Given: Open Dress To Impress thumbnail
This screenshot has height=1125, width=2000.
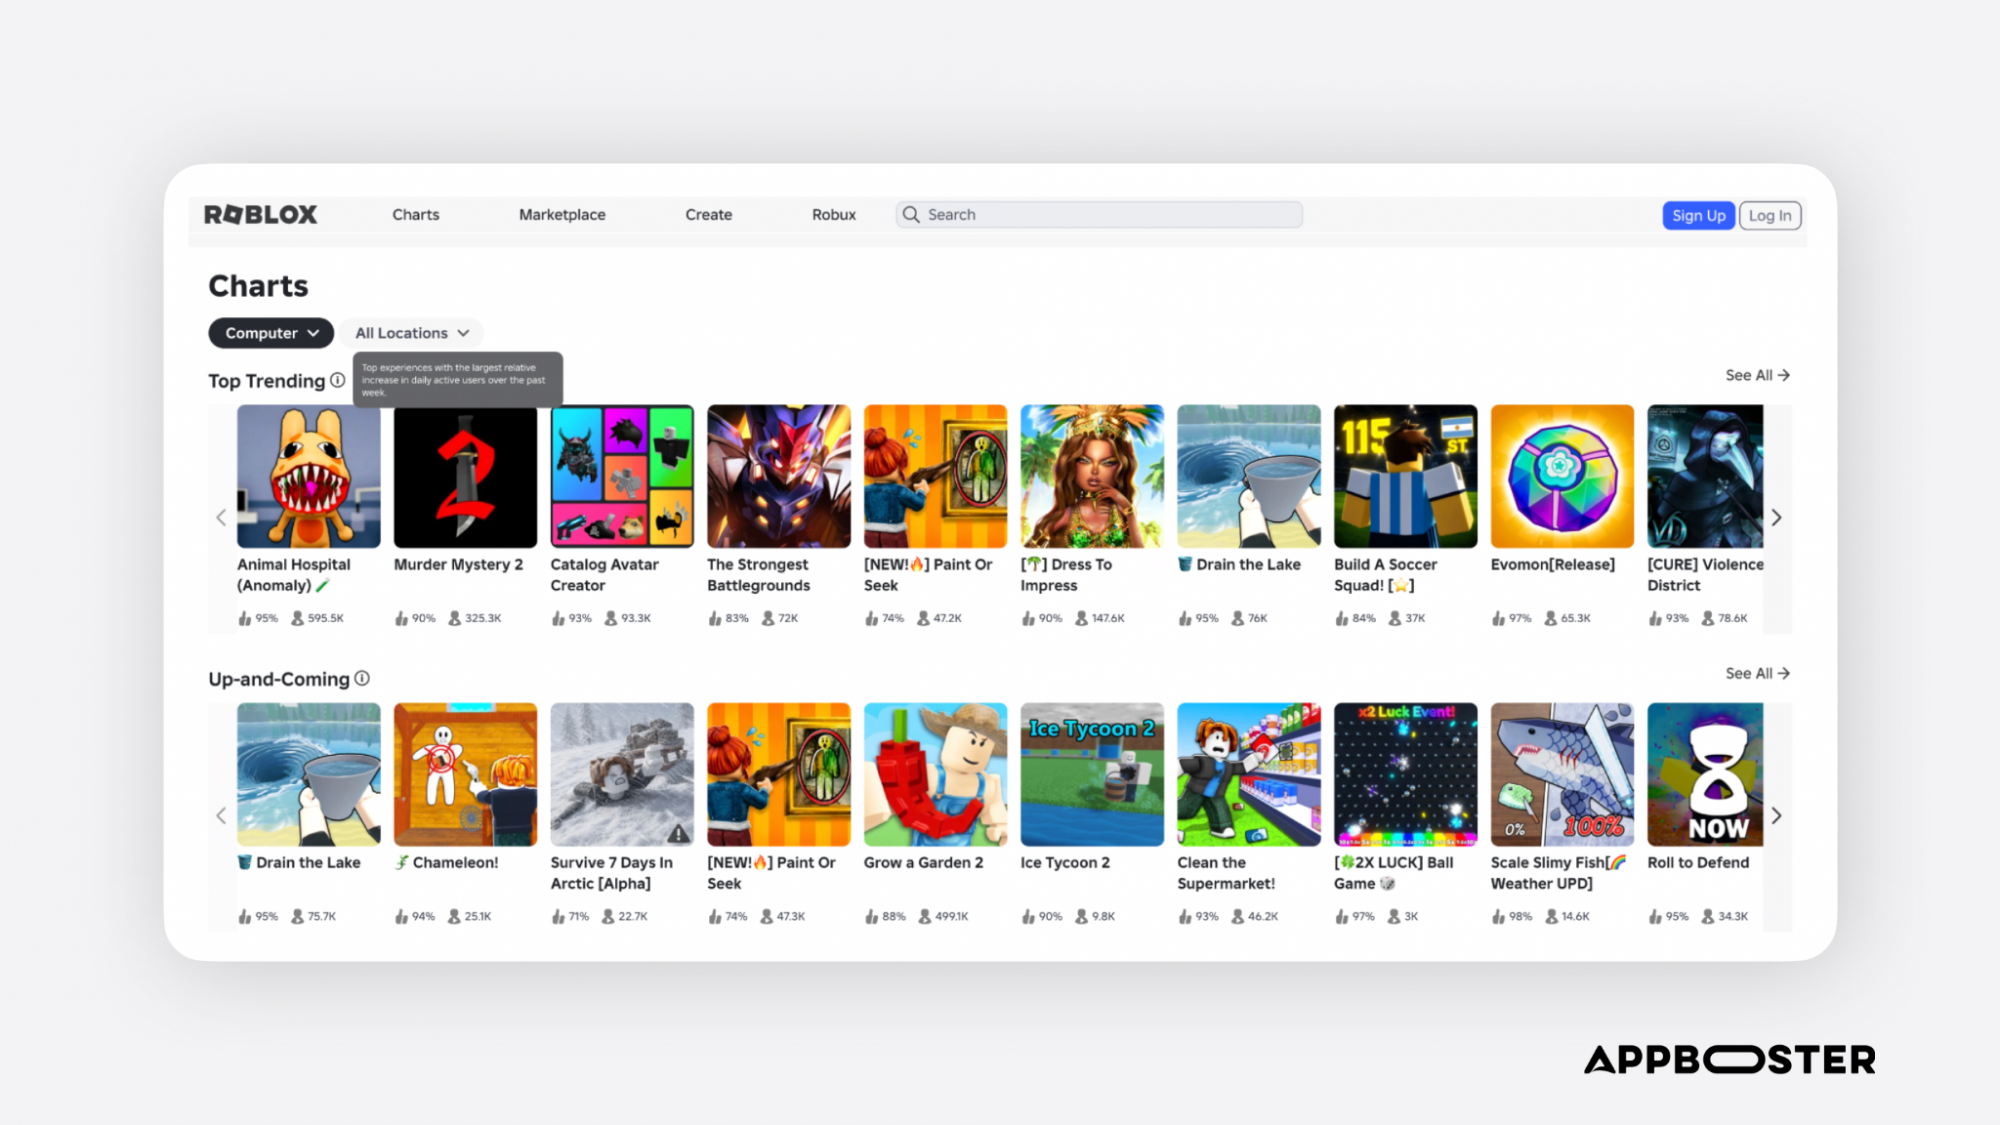Looking at the screenshot, I should pos(1092,476).
